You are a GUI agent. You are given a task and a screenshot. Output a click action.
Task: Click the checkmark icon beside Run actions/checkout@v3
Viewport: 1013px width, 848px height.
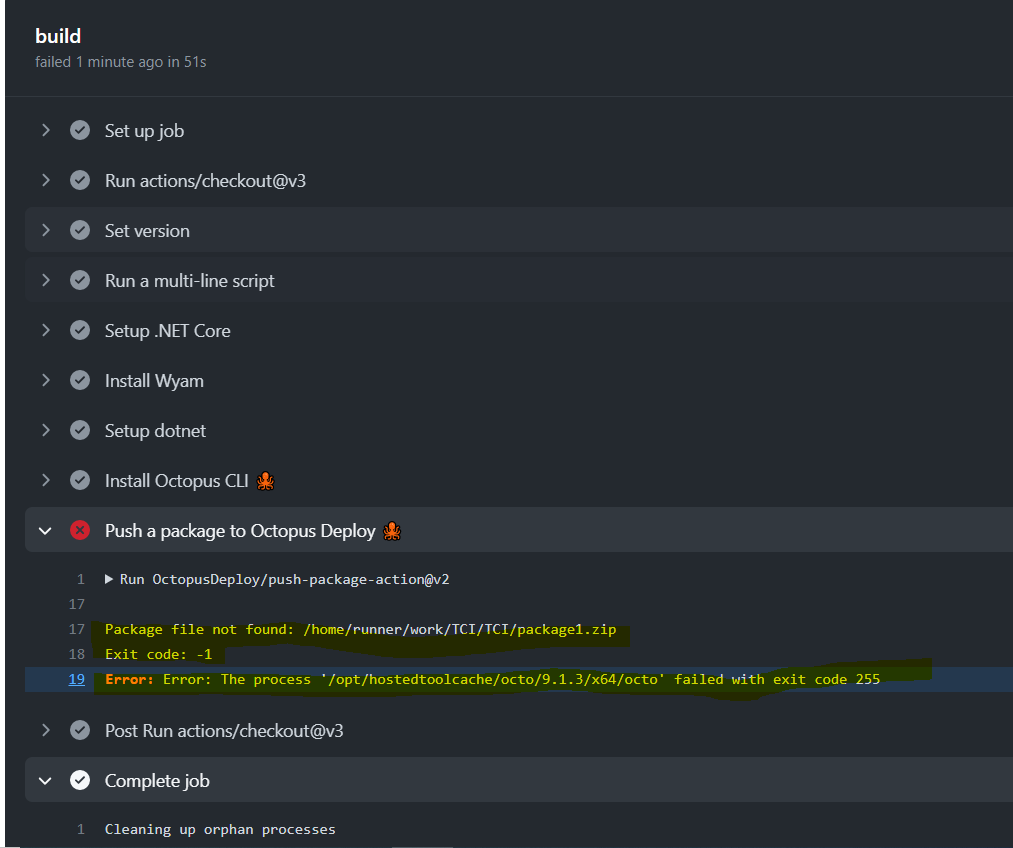click(80, 180)
